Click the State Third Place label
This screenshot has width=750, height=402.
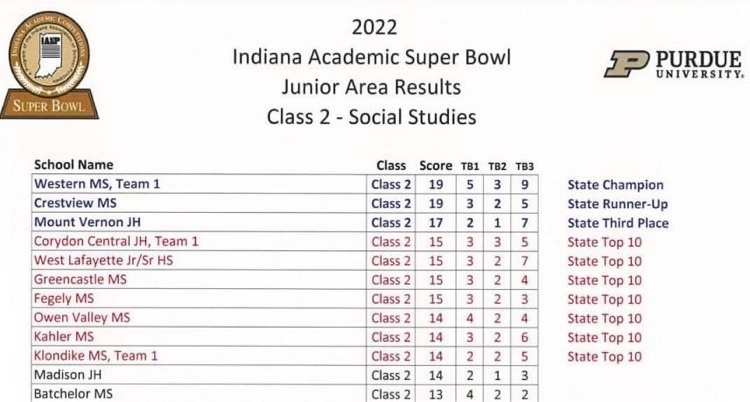click(x=618, y=222)
